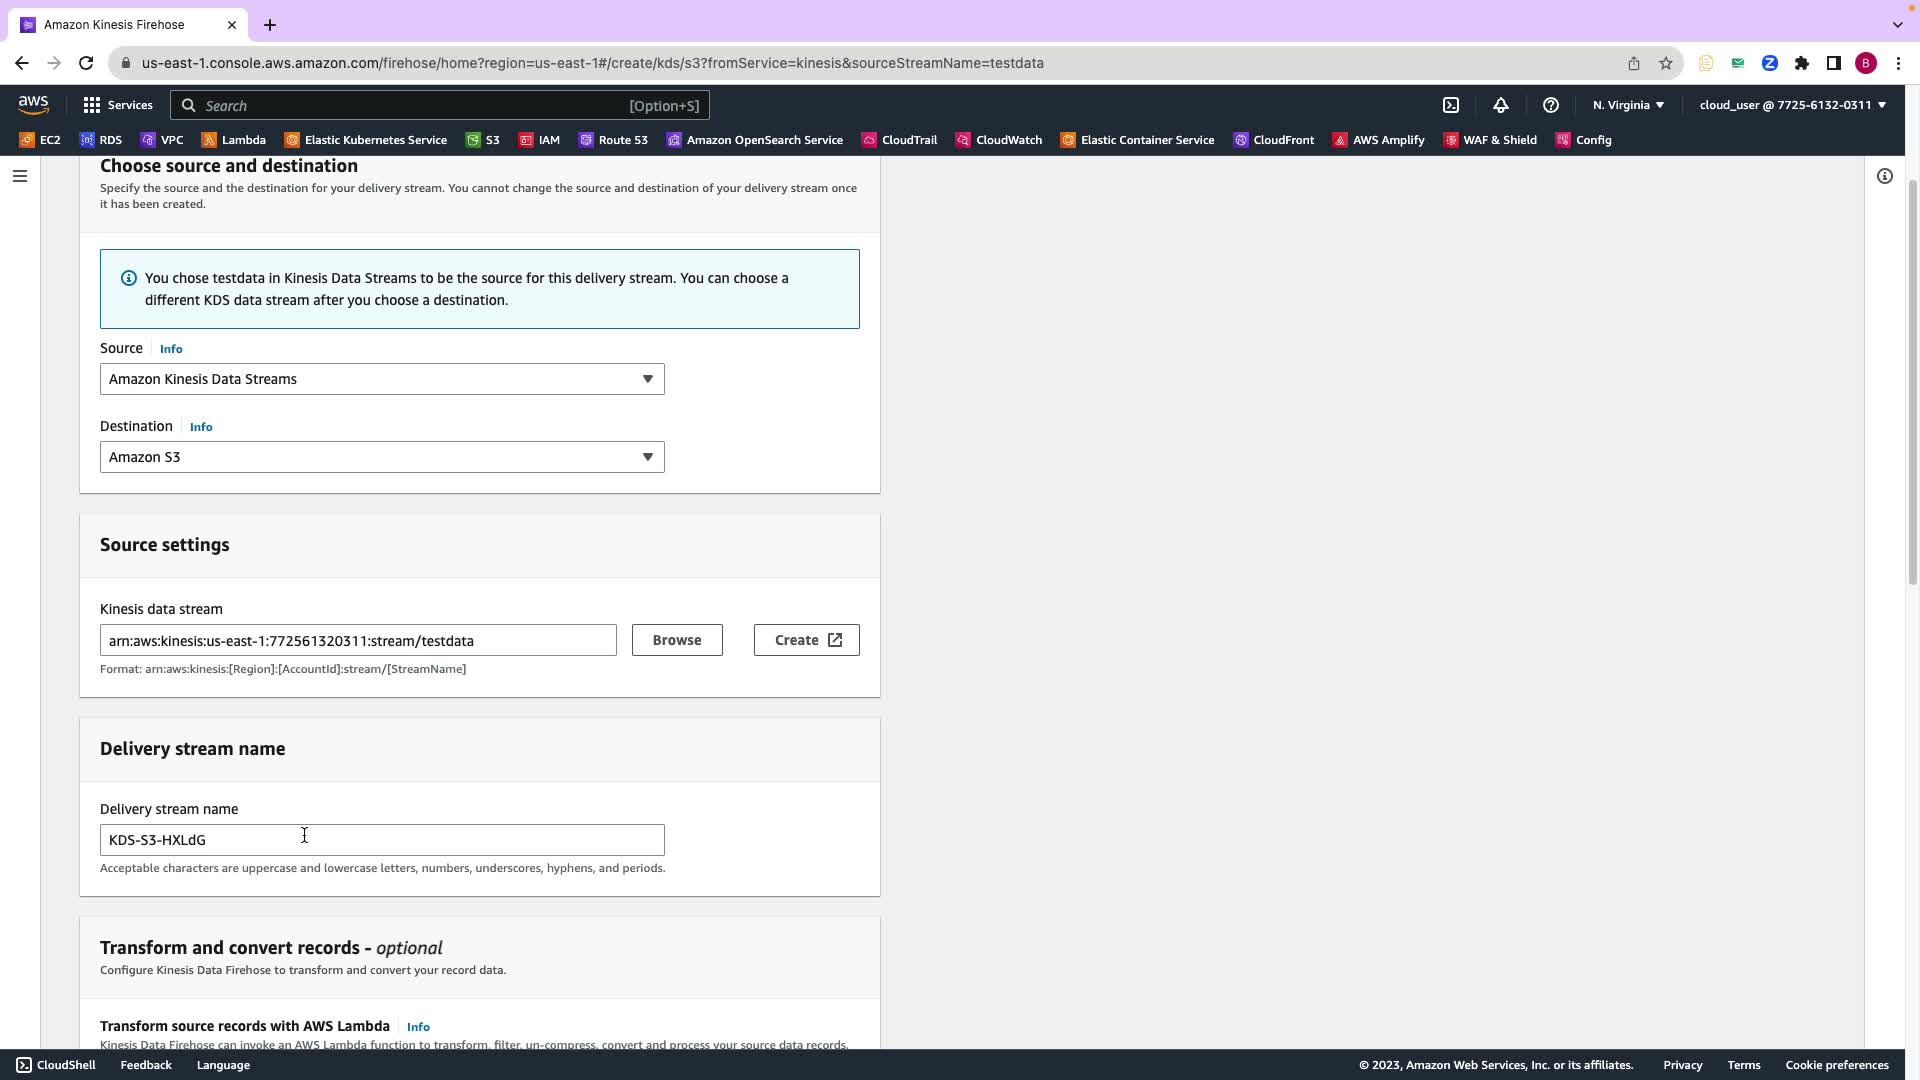Open the Services grid menu
The height and width of the screenshot is (1080, 1920).
117,105
